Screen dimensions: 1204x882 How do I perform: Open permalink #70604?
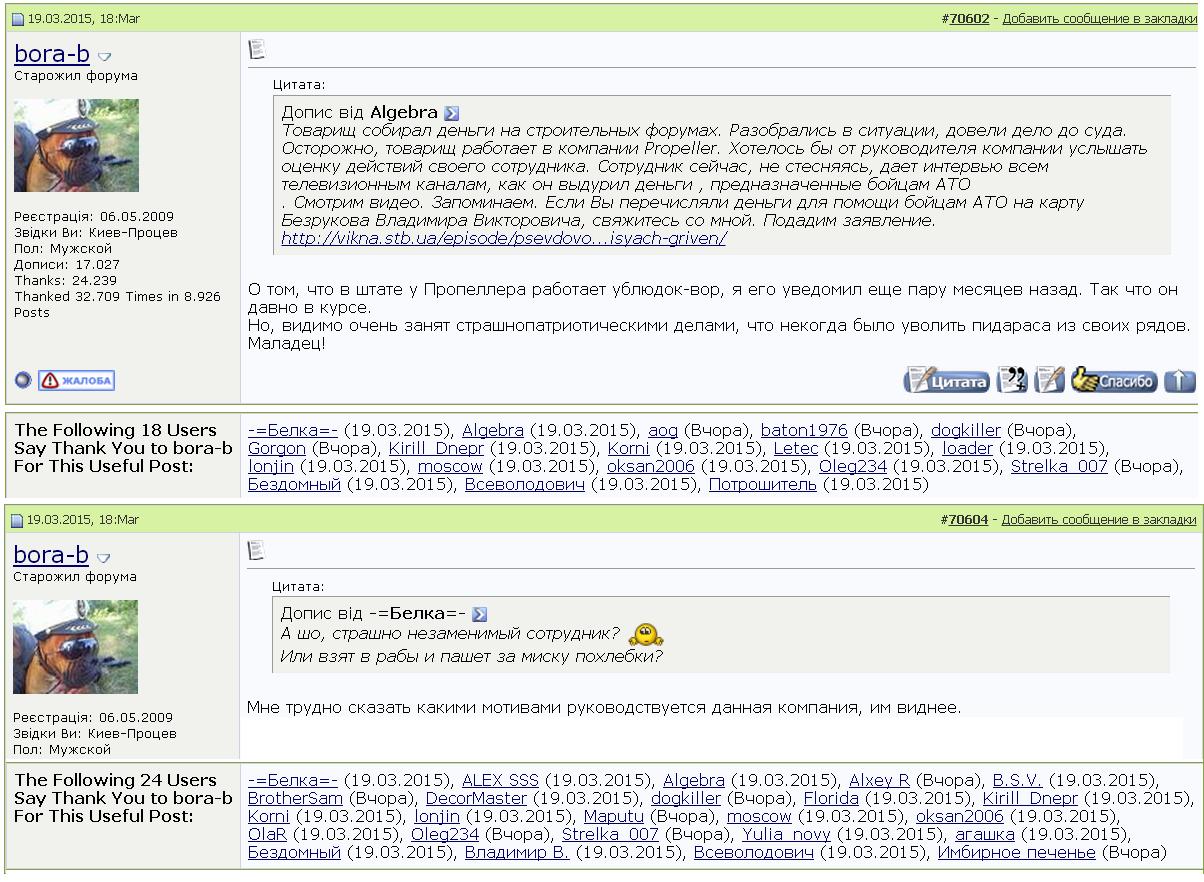[x=965, y=520]
